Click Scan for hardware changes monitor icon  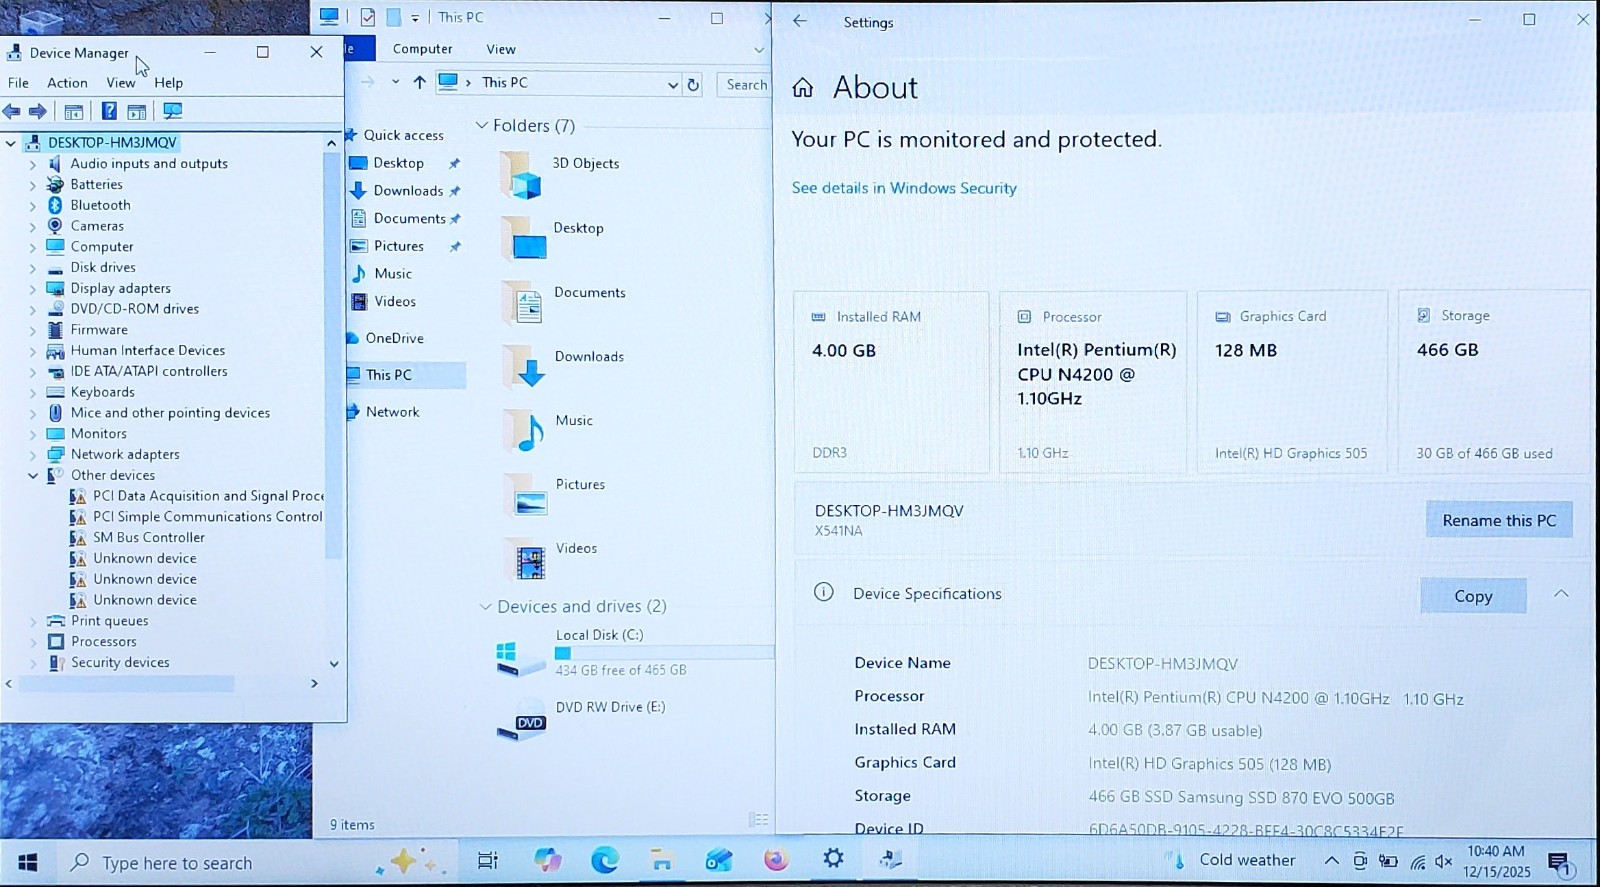(172, 111)
